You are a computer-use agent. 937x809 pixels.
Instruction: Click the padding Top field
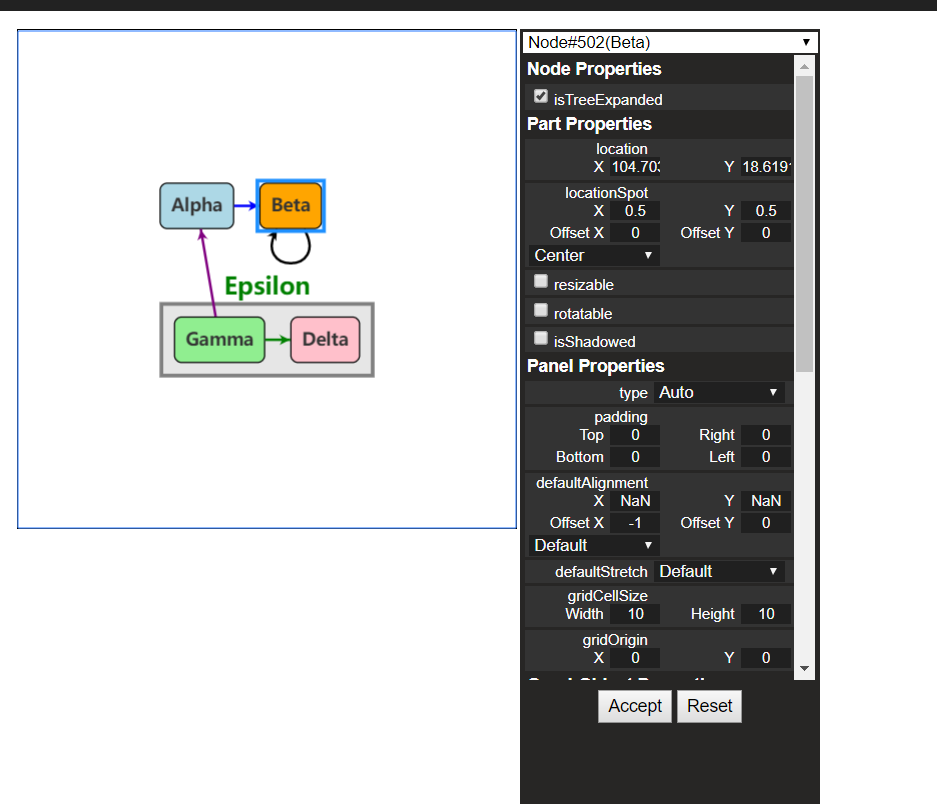click(x=635, y=435)
